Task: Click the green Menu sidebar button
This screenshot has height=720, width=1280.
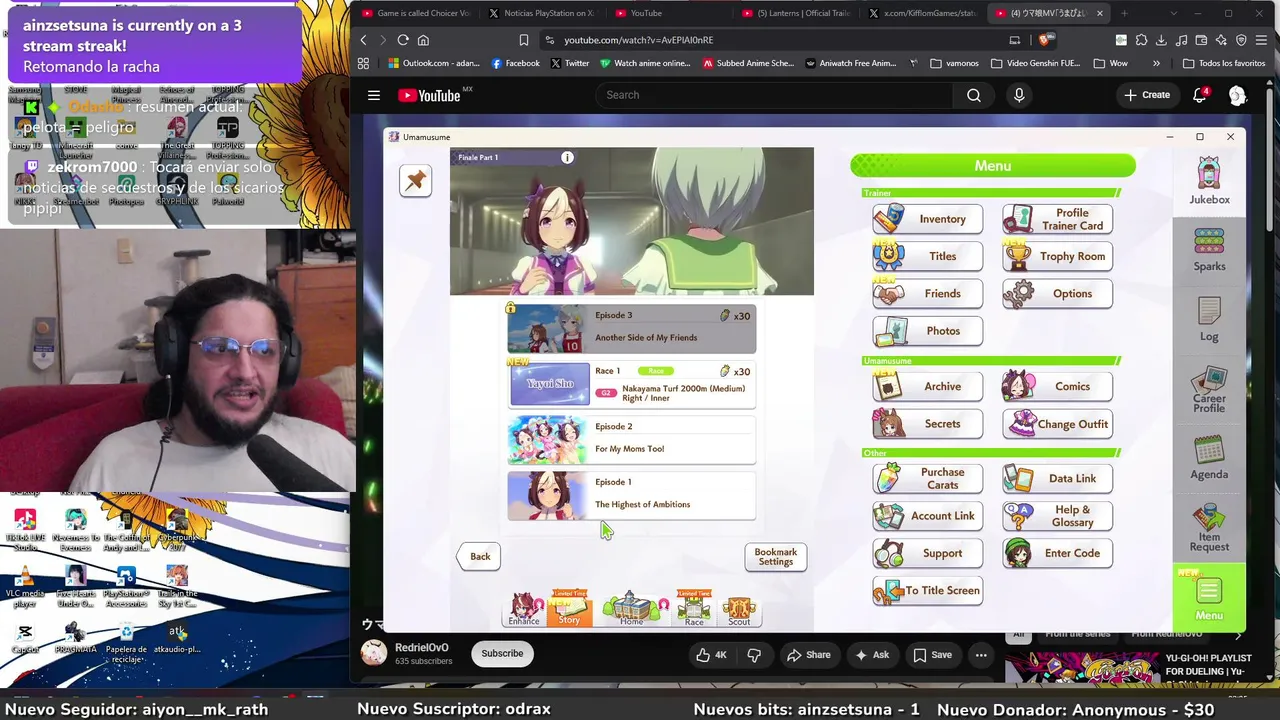Action: pyautogui.click(x=1209, y=596)
